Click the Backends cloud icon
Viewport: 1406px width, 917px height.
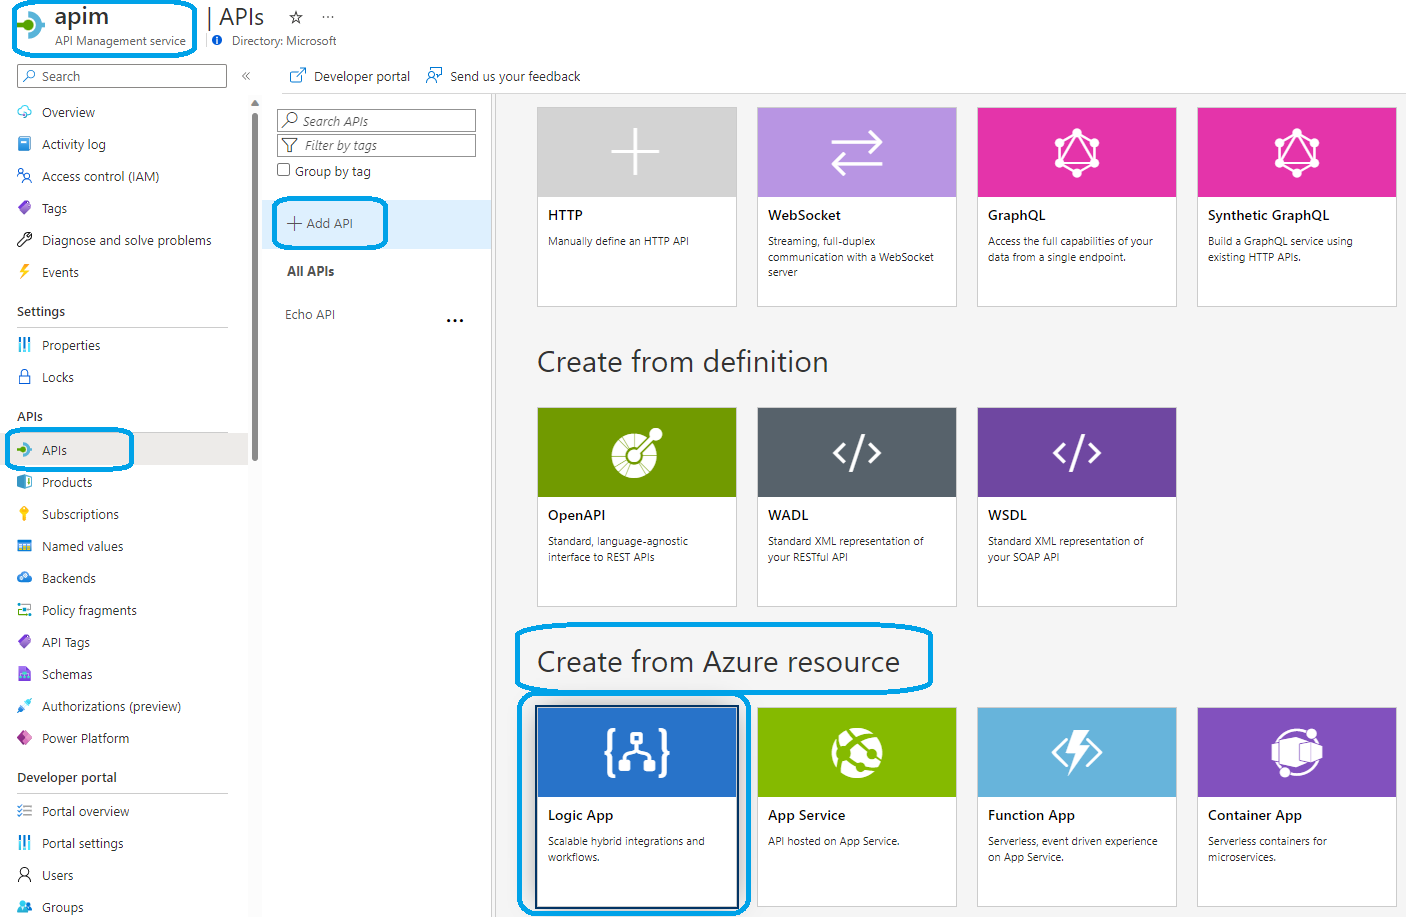click(x=25, y=578)
